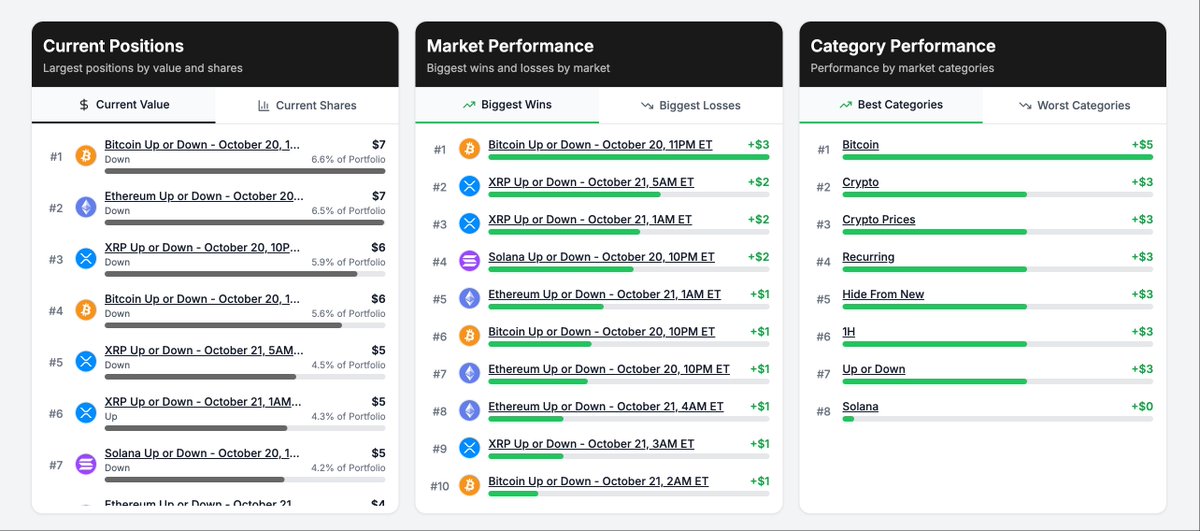Click the Biggest Wins tab

point(507,104)
